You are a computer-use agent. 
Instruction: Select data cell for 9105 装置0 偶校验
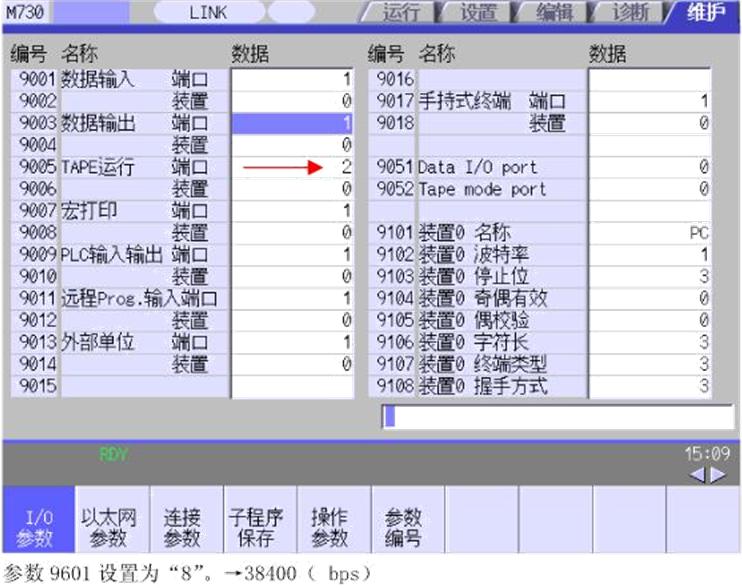point(650,320)
